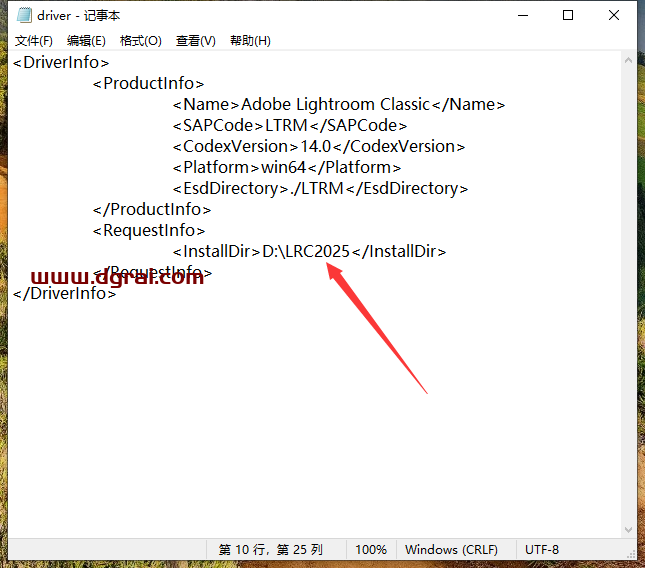
Task: Maximize the driver Notepad window
Action: tap(568, 16)
